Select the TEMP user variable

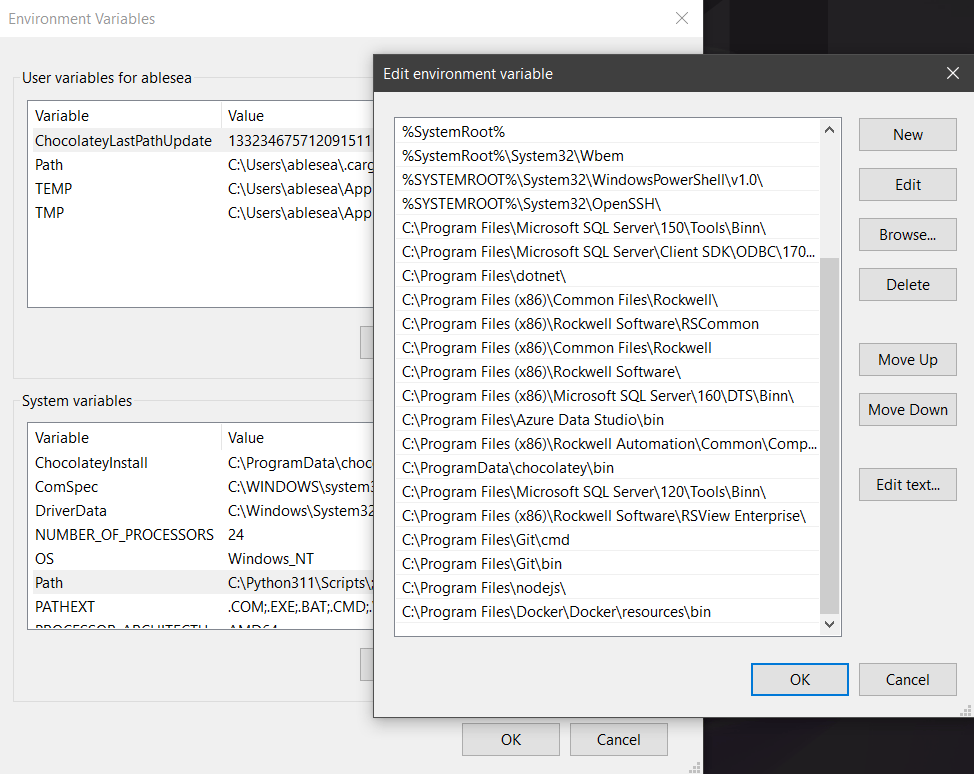coord(201,189)
